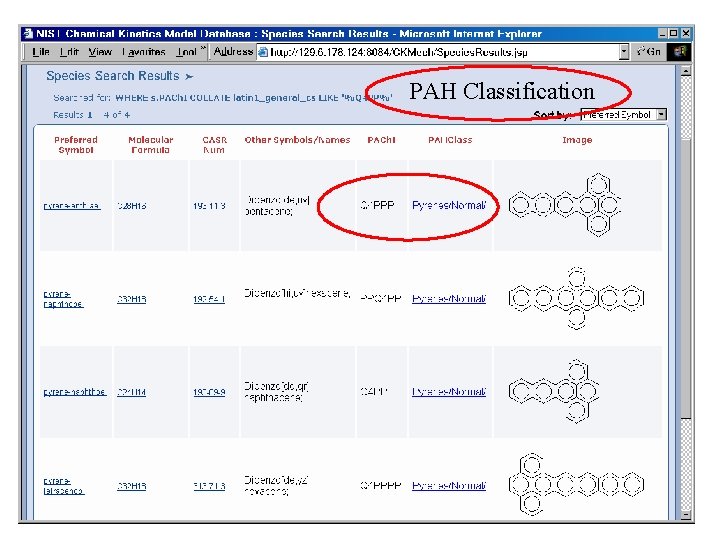Click Pyrenes/Normal class in Dibenzo hexacene row
720x540 pixels.
click(x=449, y=298)
